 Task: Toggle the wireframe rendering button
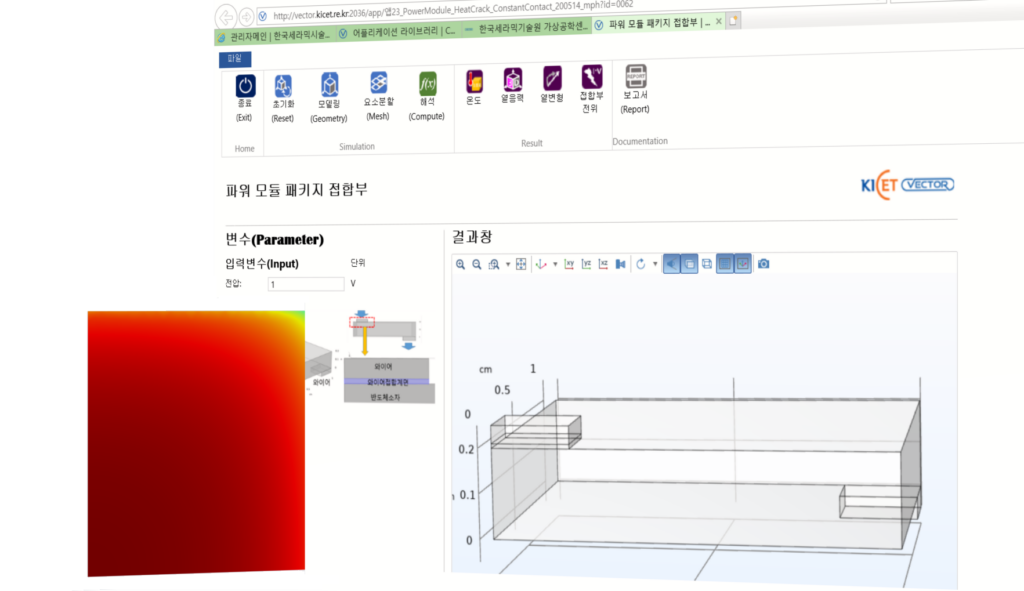[x=707, y=264]
